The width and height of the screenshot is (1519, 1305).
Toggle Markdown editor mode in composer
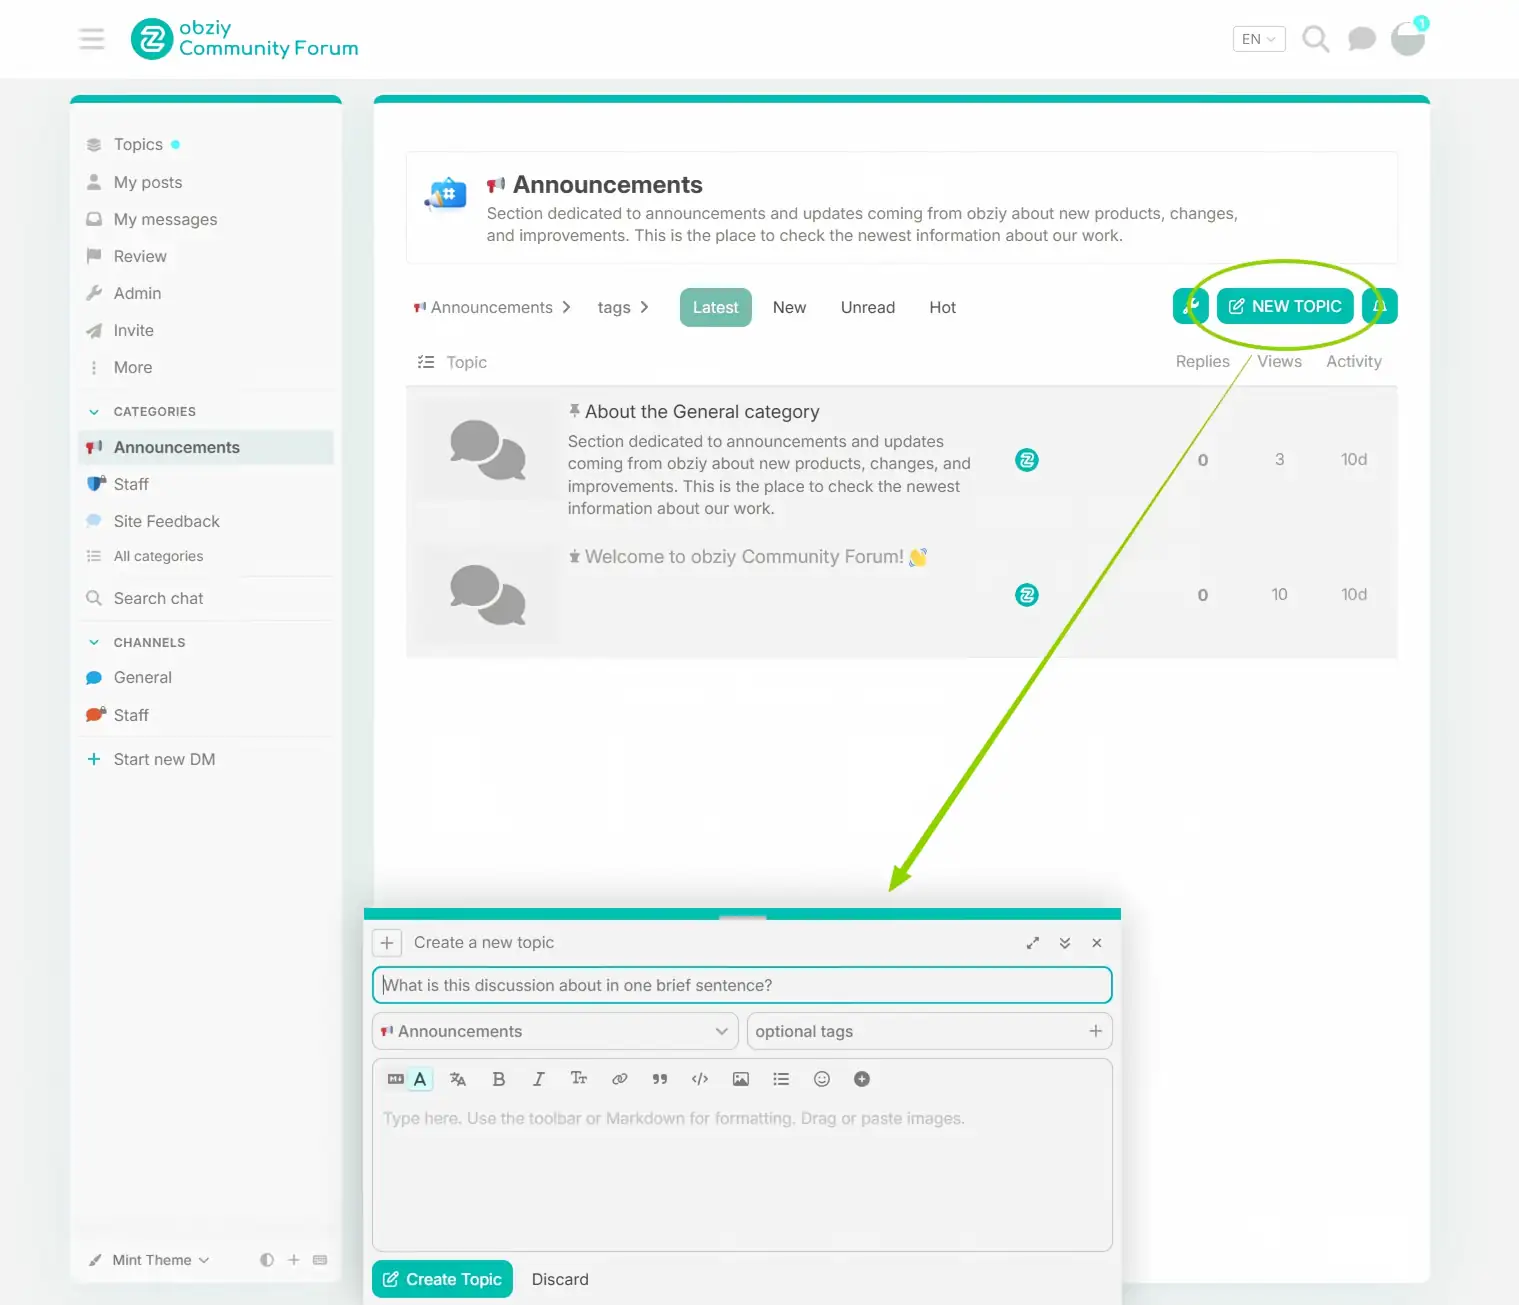(x=396, y=1079)
